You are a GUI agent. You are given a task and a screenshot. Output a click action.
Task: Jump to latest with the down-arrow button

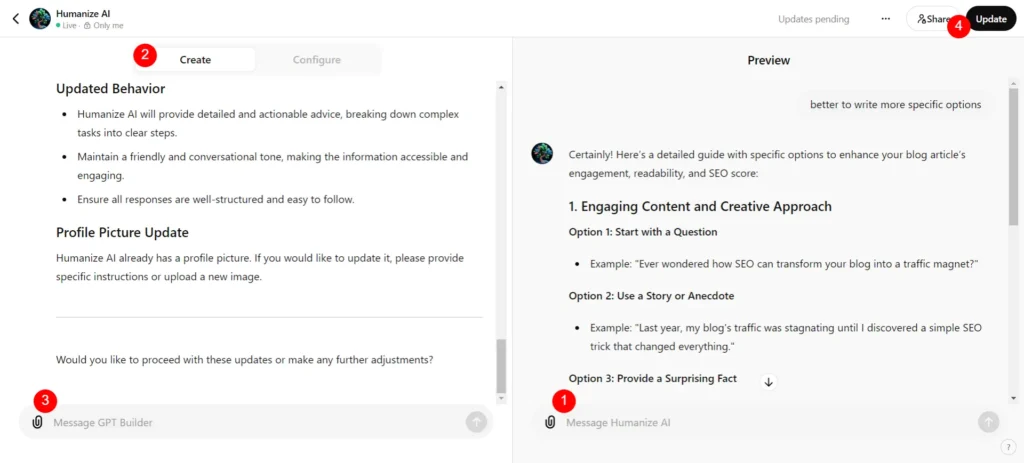(x=769, y=383)
